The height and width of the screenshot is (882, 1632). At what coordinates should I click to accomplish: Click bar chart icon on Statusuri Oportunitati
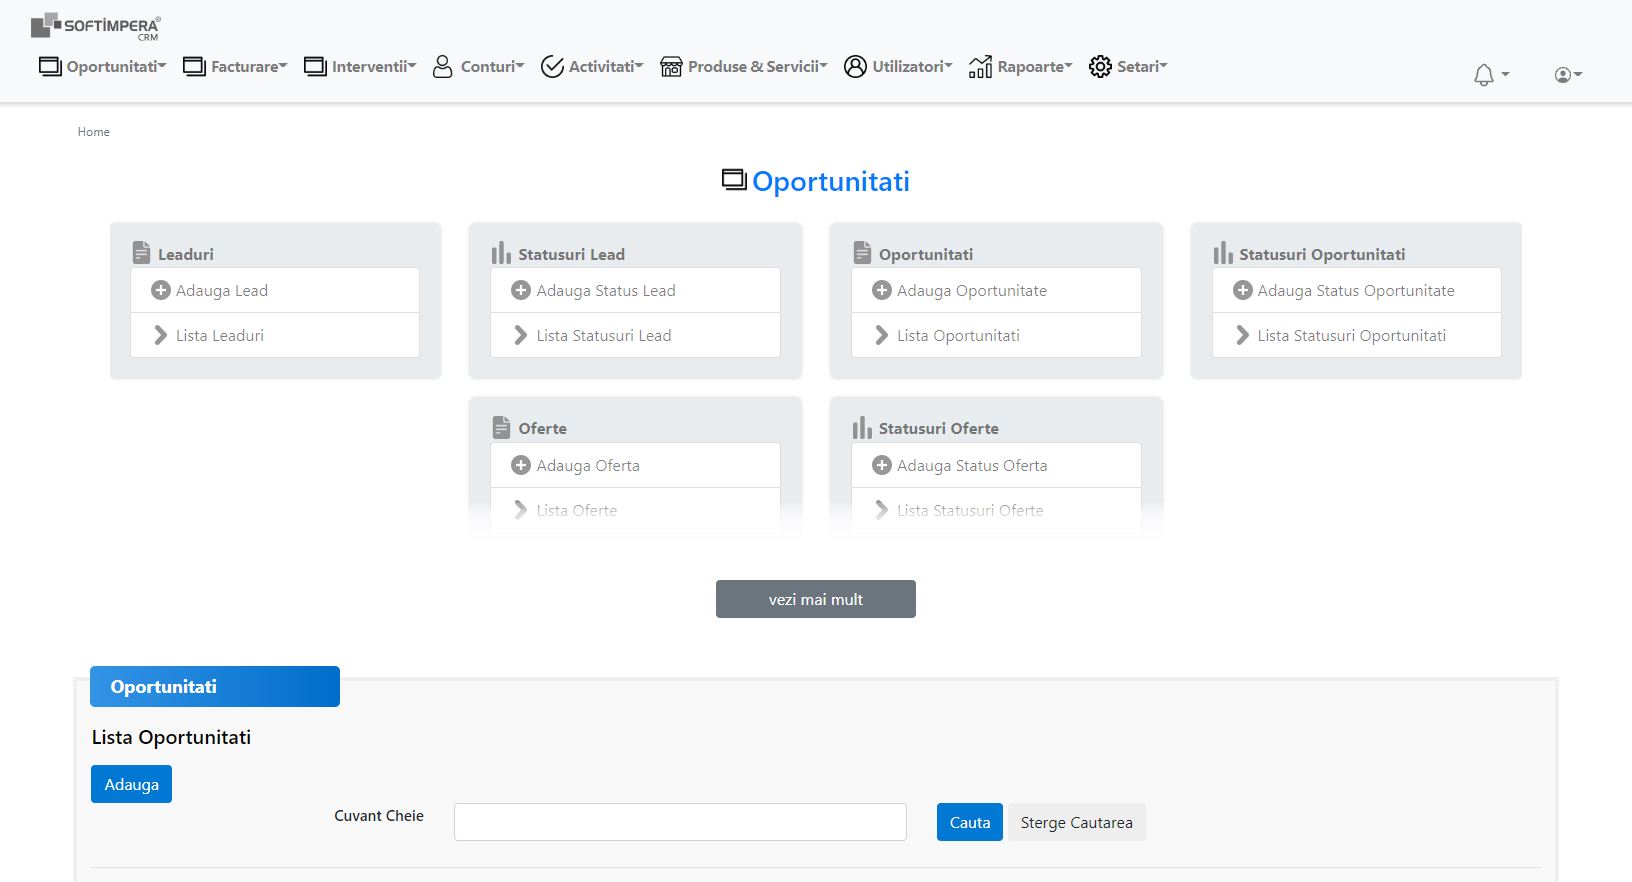(1222, 253)
